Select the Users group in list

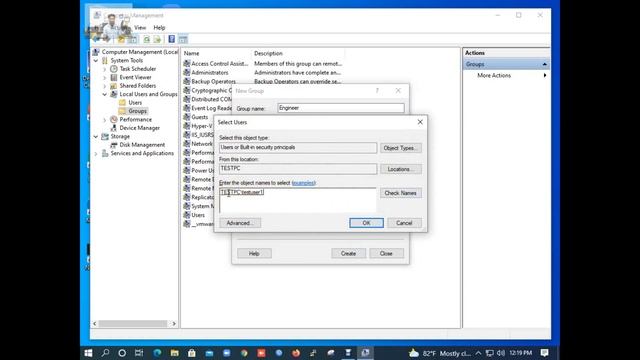(198, 215)
